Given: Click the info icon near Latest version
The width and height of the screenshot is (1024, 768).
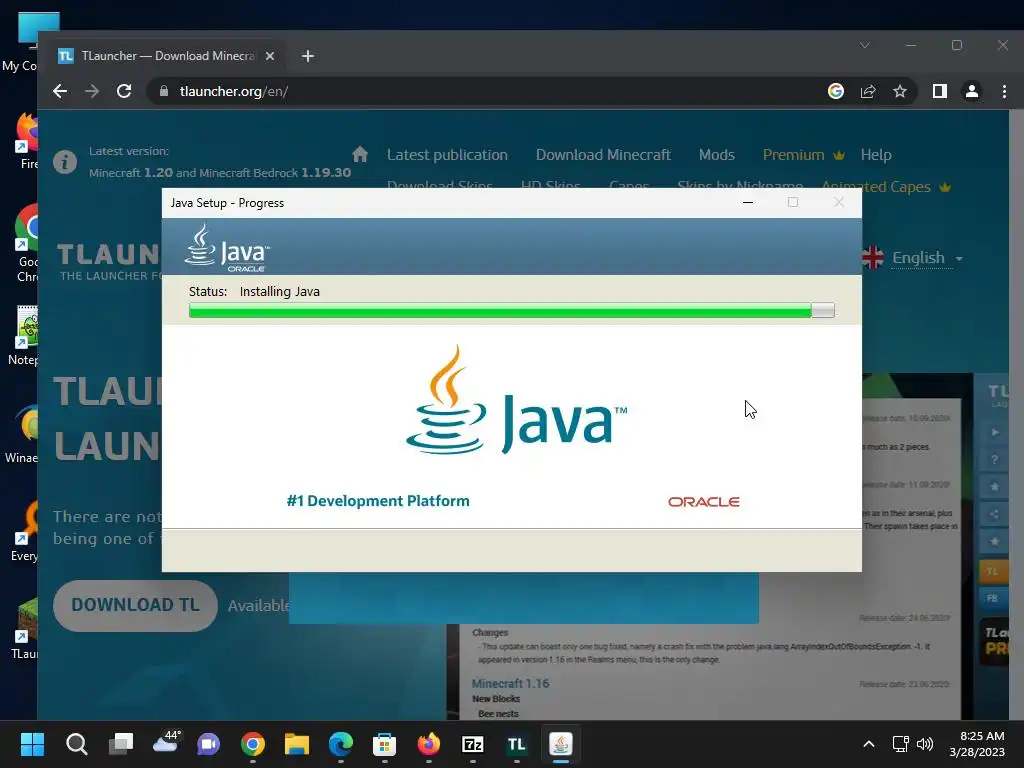Looking at the screenshot, I should tap(65, 161).
